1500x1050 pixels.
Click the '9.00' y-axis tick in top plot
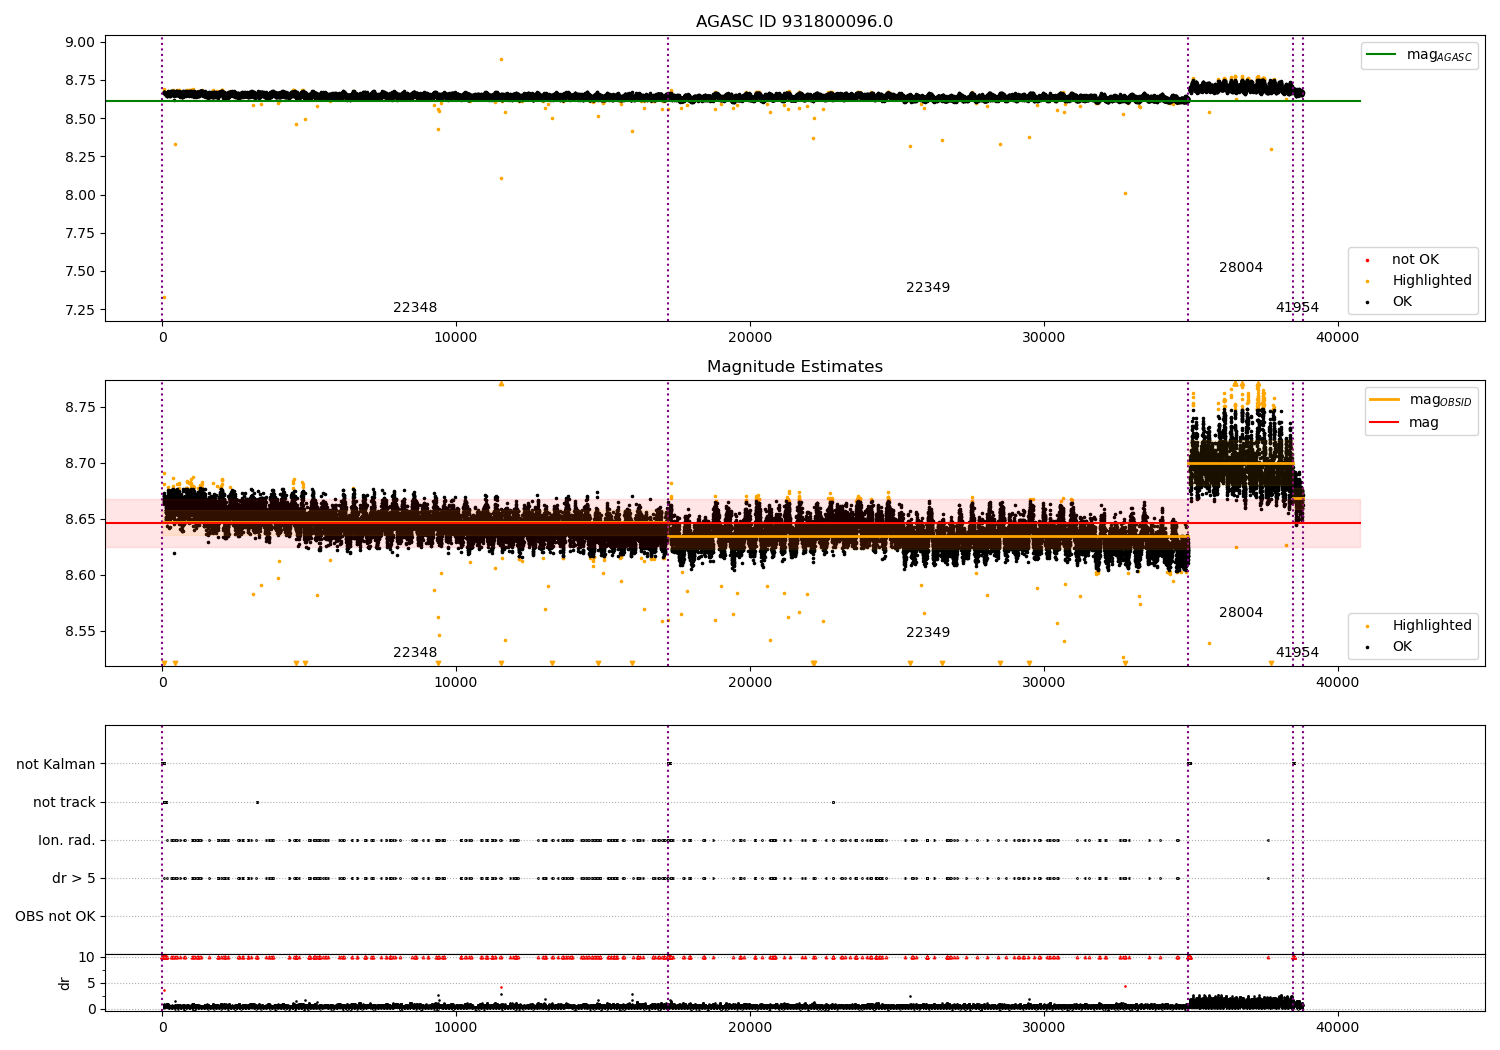[80, 42]
